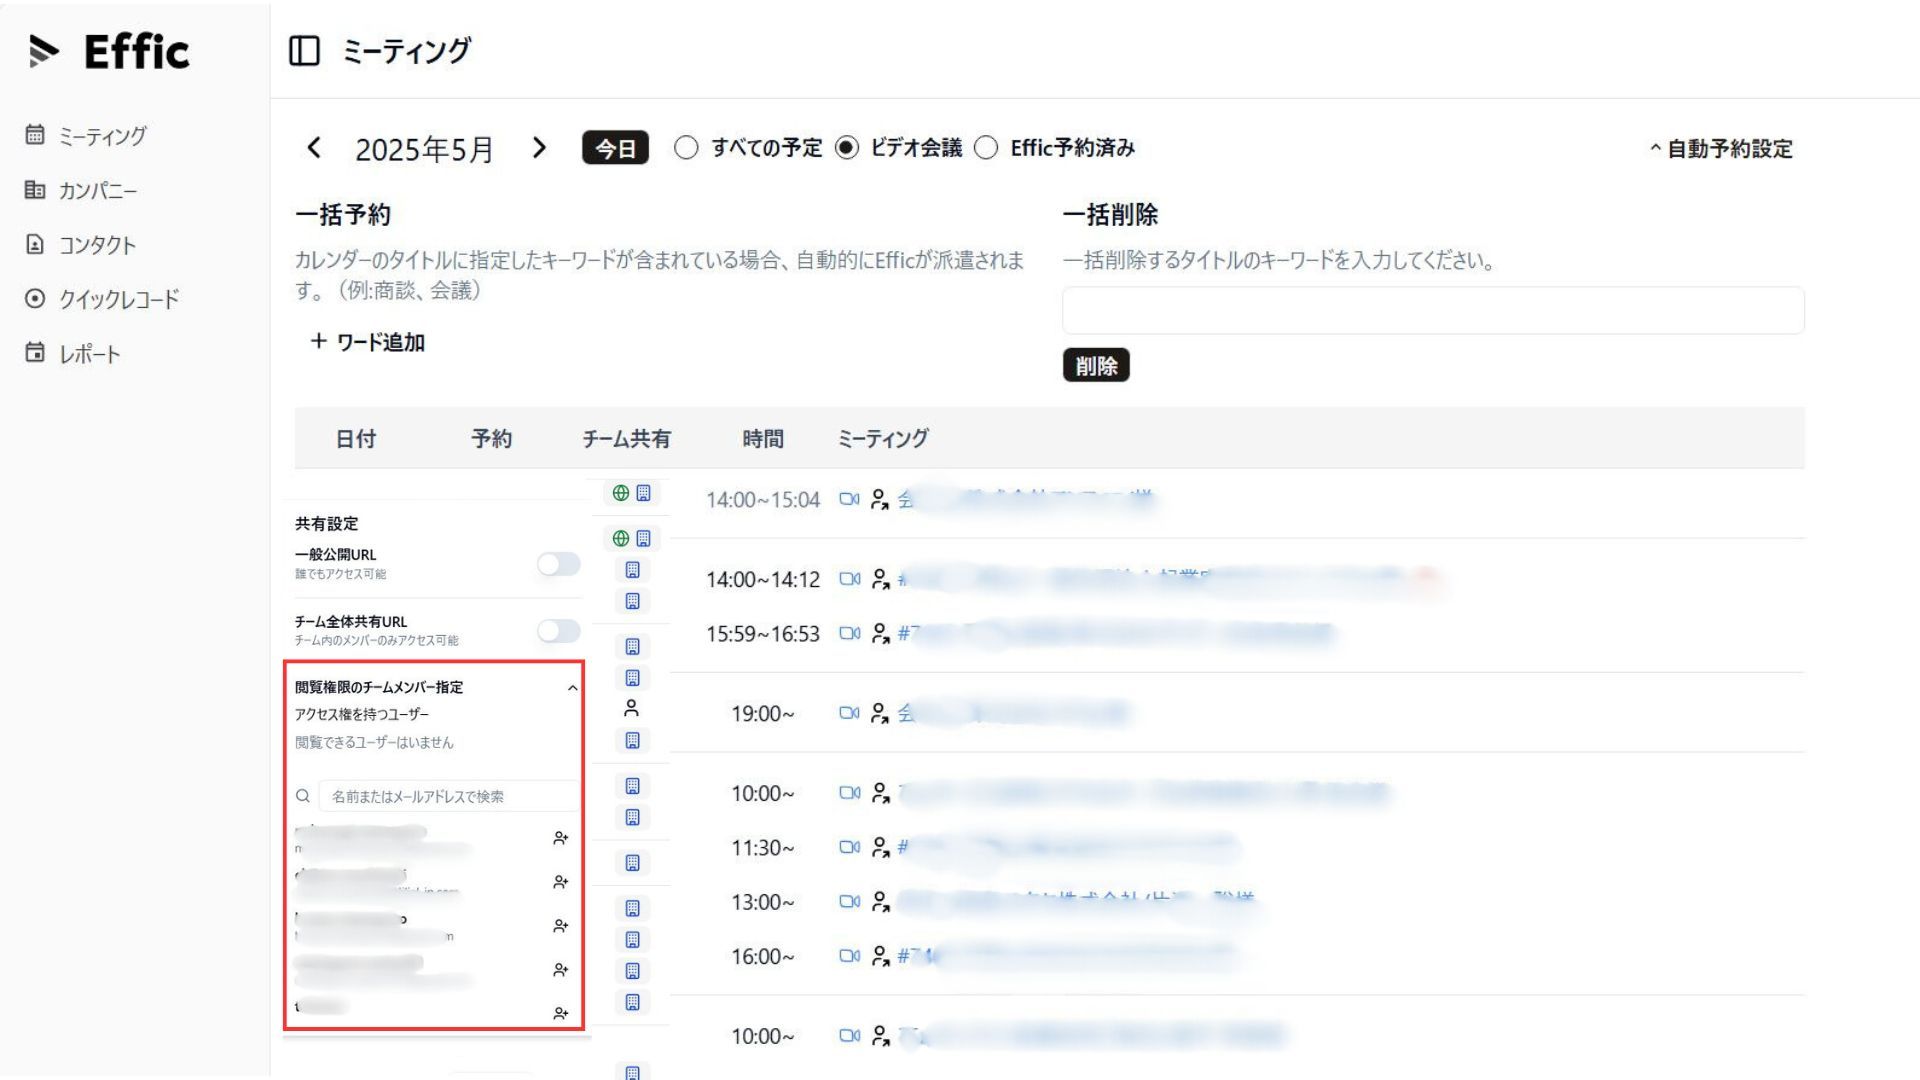
Task: Add the second listed member to viewers
Action: pos(561,882)
